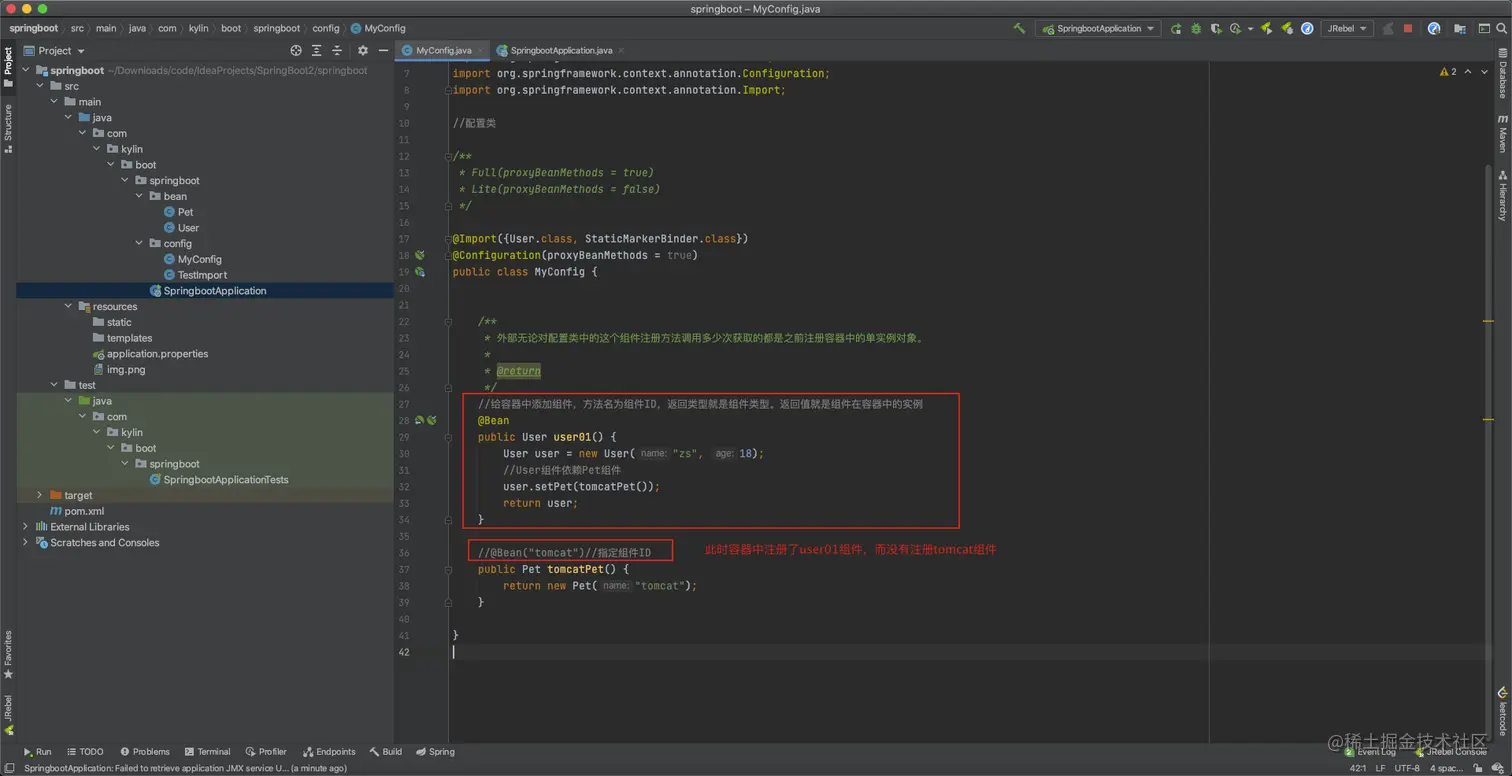This screenshot has height=776, width=1512.
Task: Click the Spring bean gutter icon at line 18
Action: click(x=420, y=255)
